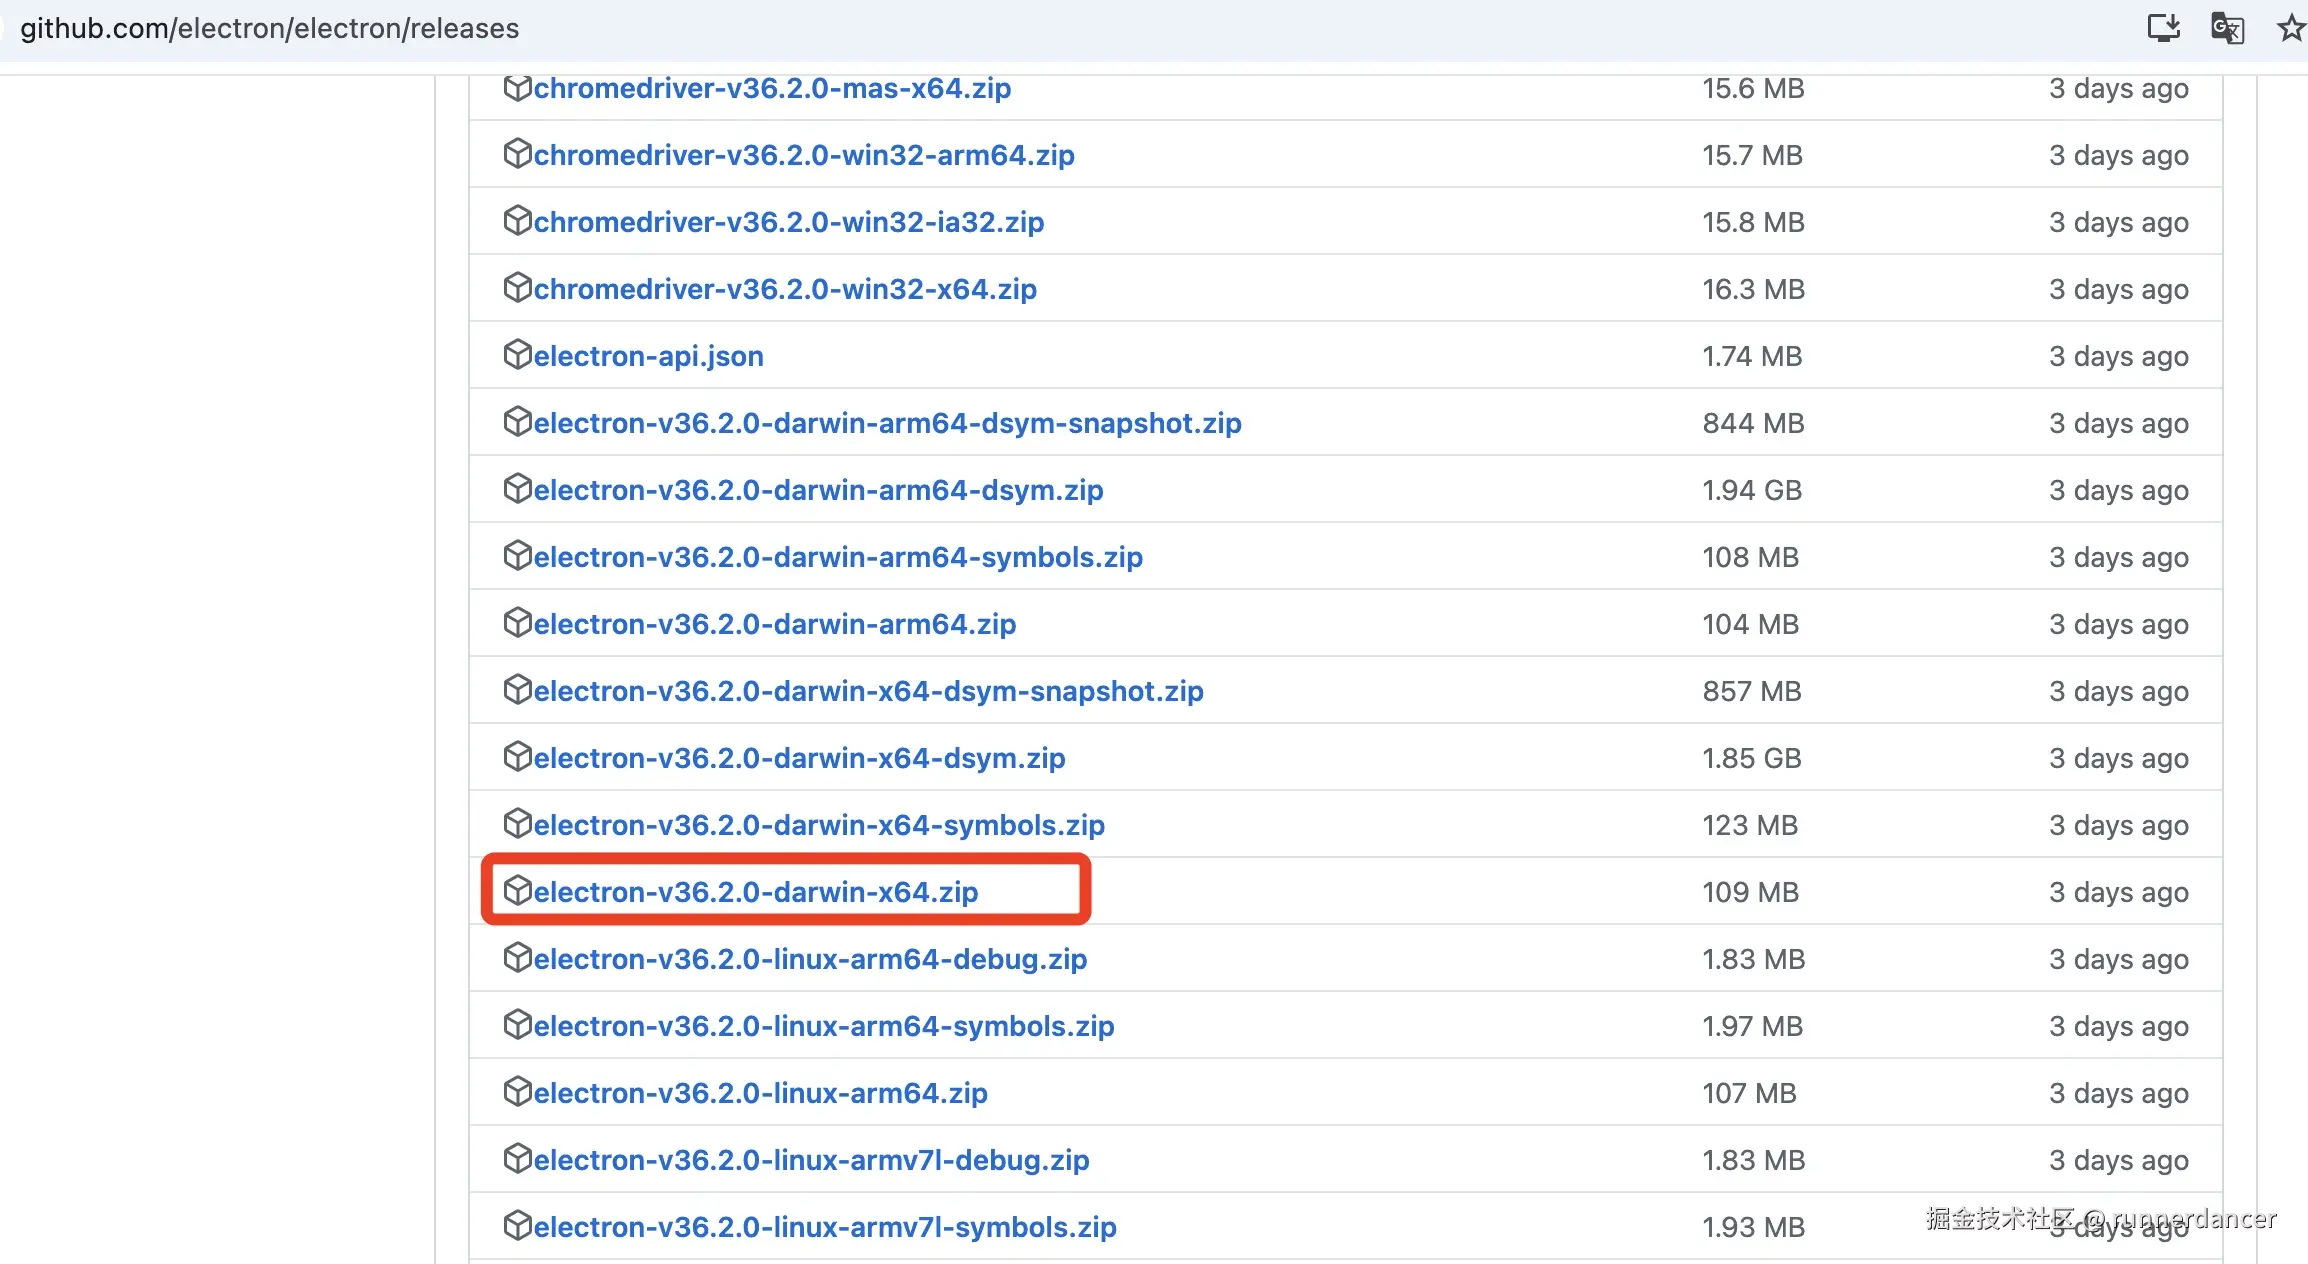Viewport: 2308px width, 1264px height.
Task: Click the 108 MB file size
Action: (x=1750, y=557)
